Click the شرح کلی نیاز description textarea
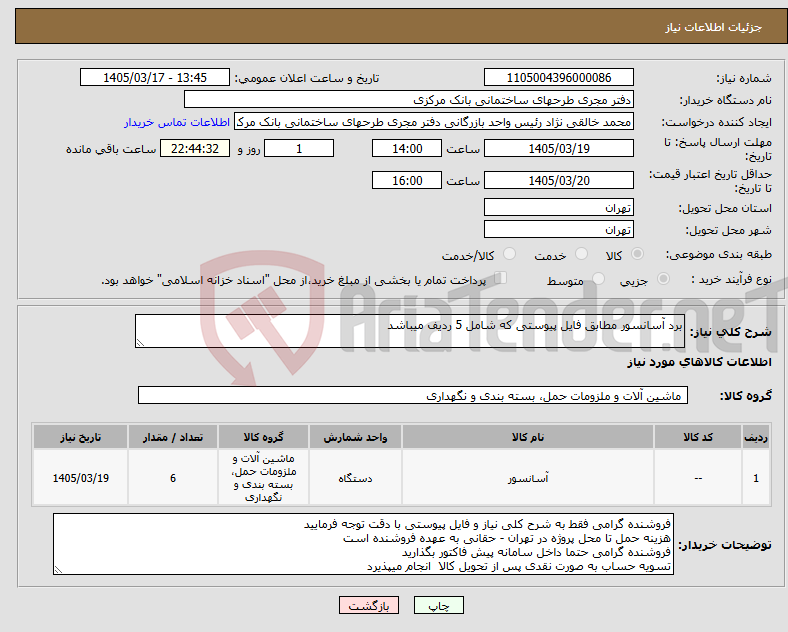The image size is (788, 632). pos(410,331)
